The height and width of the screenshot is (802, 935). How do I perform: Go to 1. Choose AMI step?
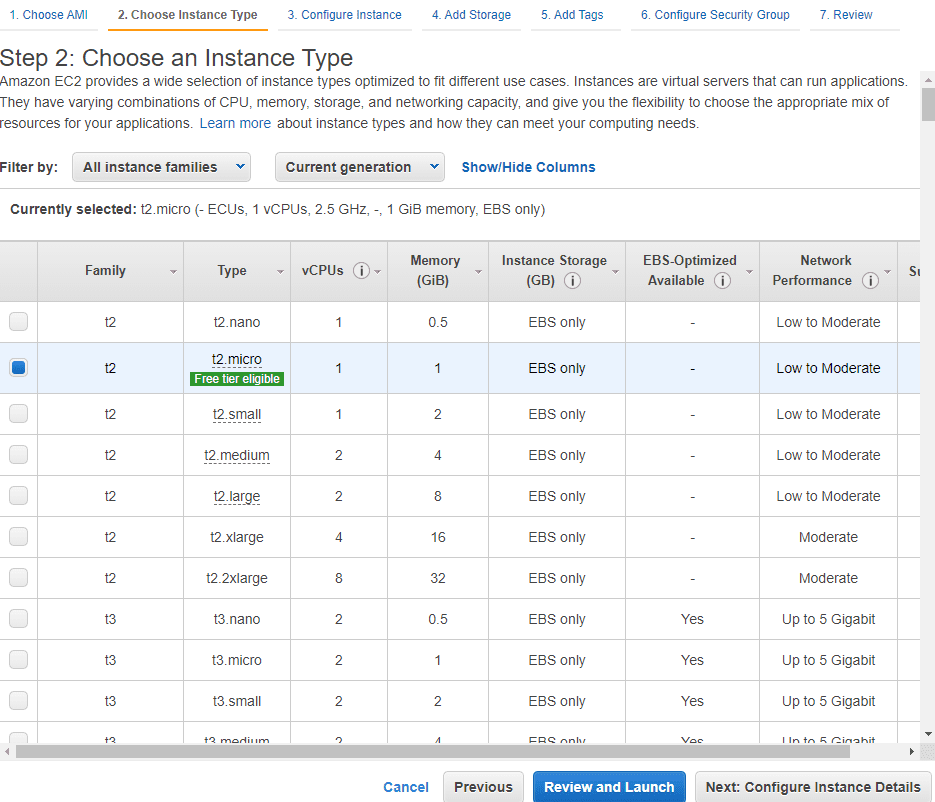[x=49, y=15]
